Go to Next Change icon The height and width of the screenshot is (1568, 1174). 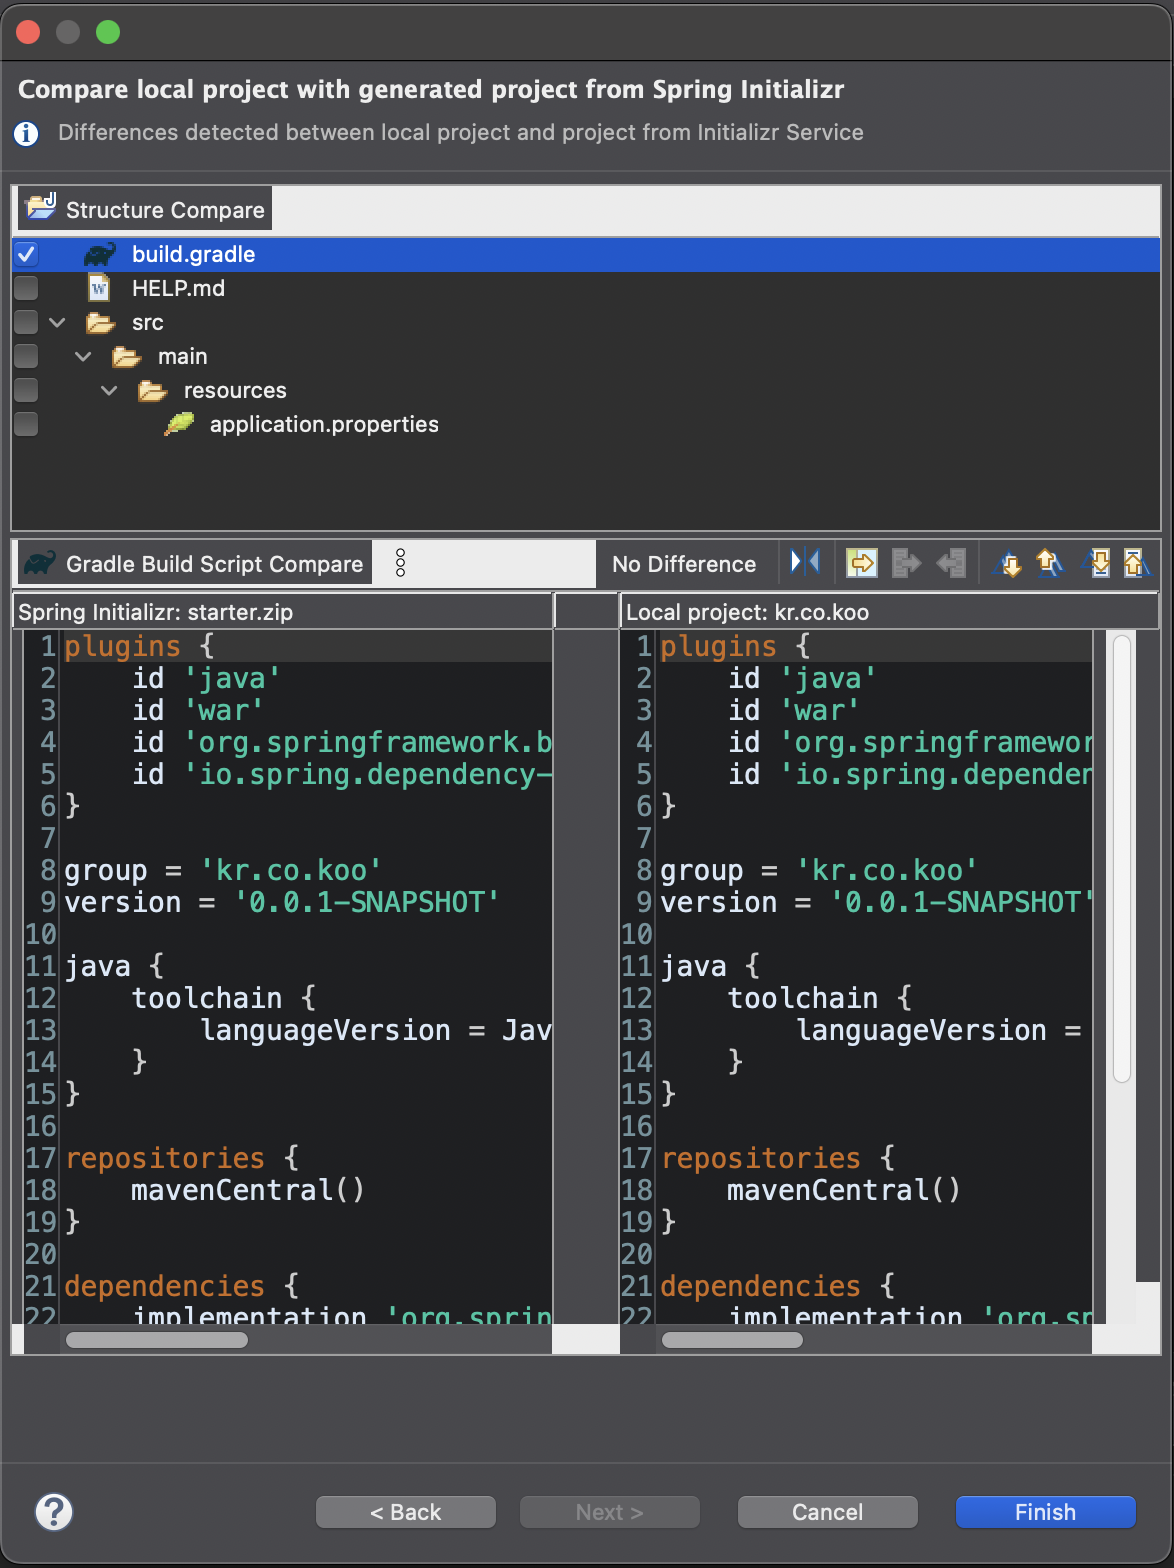1097,563
